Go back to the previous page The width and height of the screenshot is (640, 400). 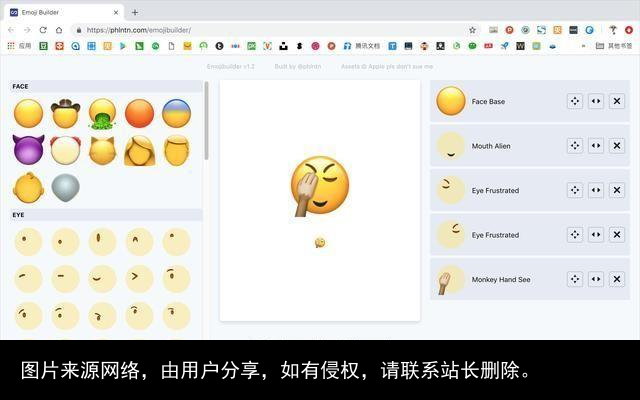[11, 30]
